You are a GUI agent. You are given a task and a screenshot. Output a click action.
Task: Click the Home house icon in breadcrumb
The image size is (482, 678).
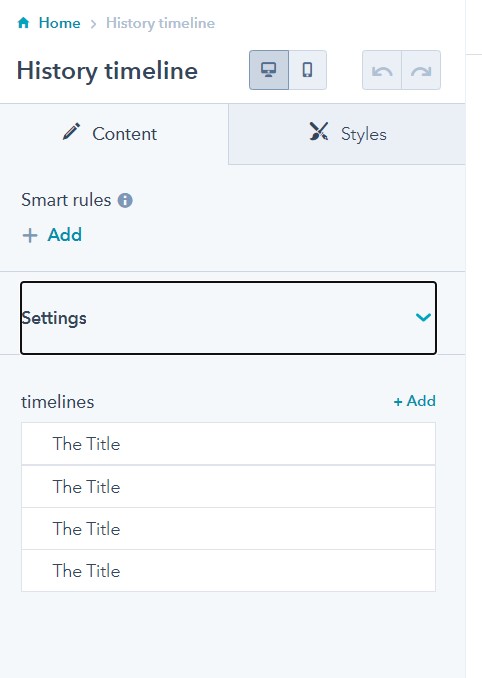point(23,22)
